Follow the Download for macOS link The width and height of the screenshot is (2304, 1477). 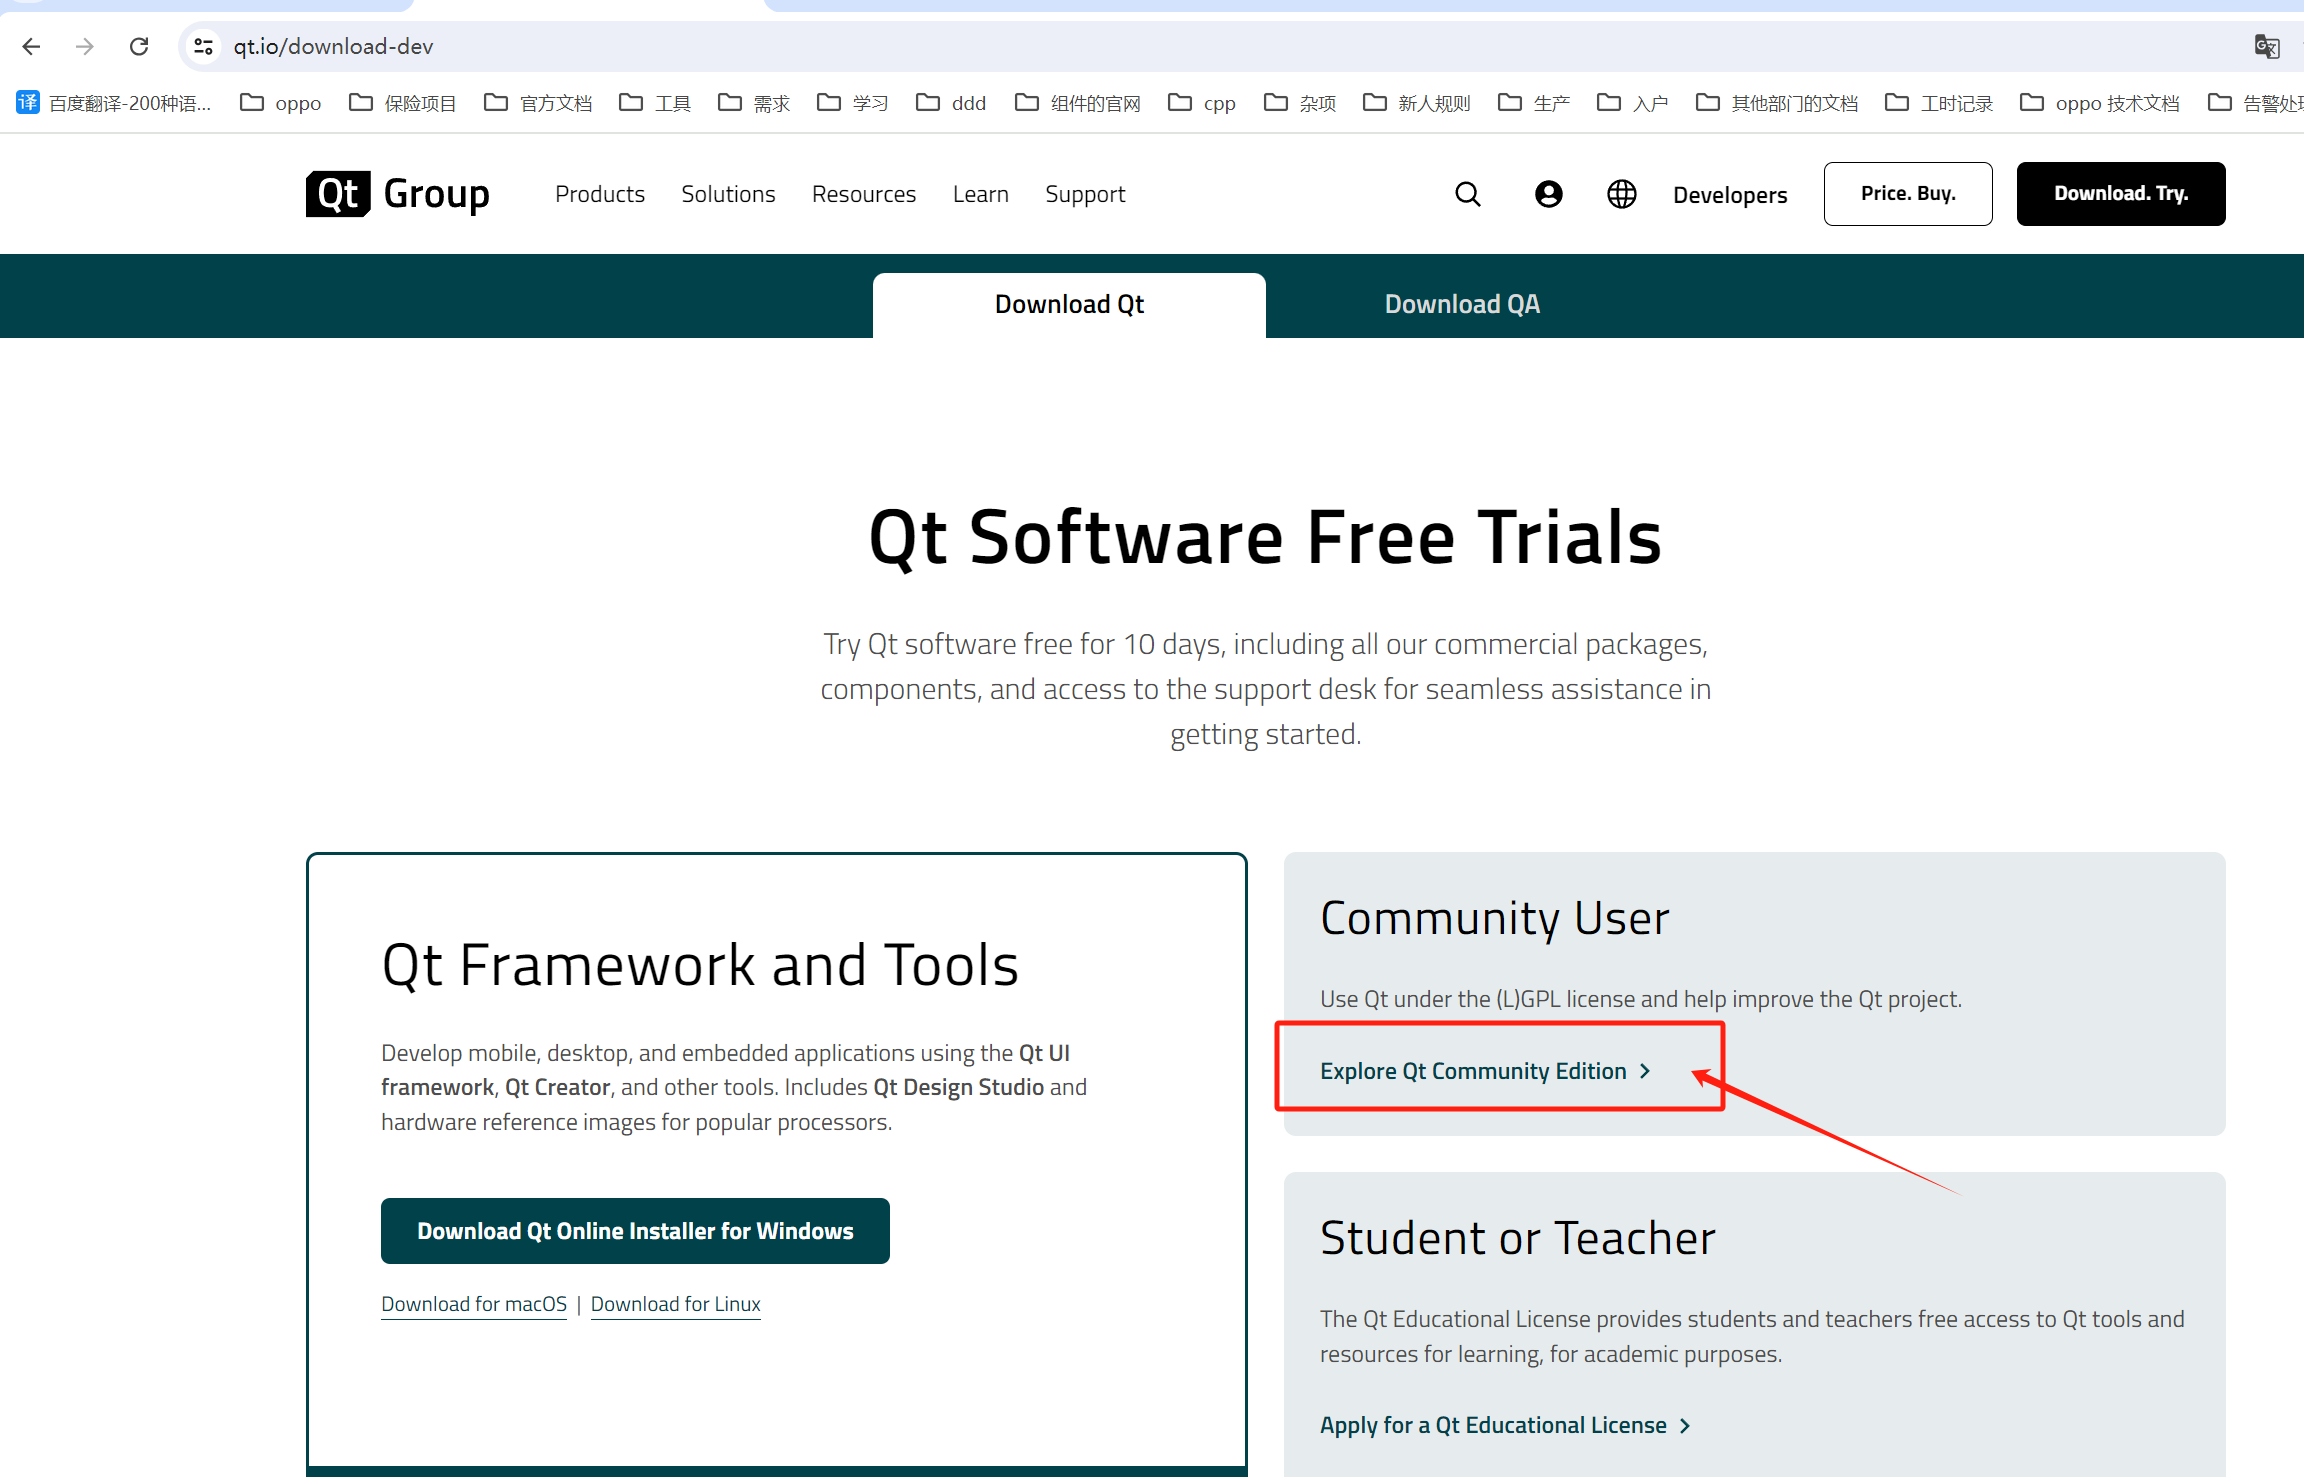tap(474, 1304)
